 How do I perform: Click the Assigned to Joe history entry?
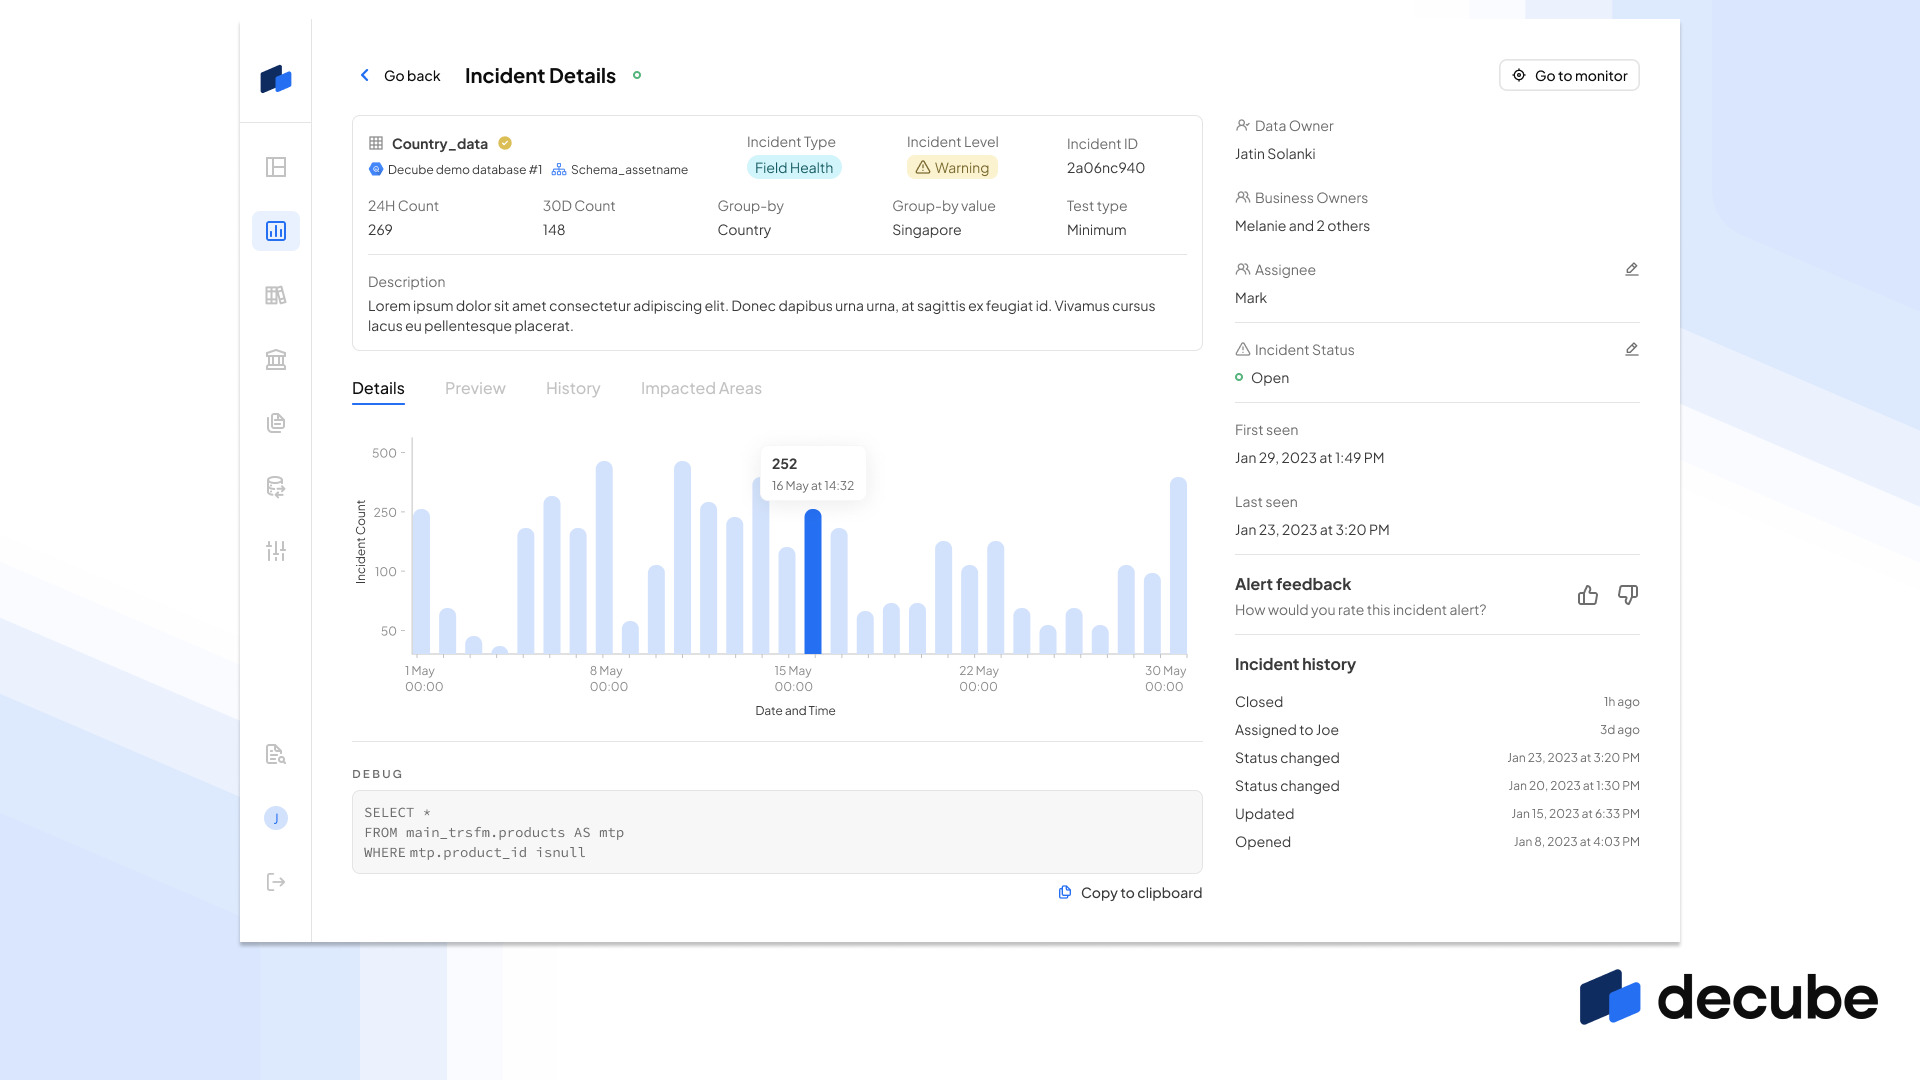1437,729
